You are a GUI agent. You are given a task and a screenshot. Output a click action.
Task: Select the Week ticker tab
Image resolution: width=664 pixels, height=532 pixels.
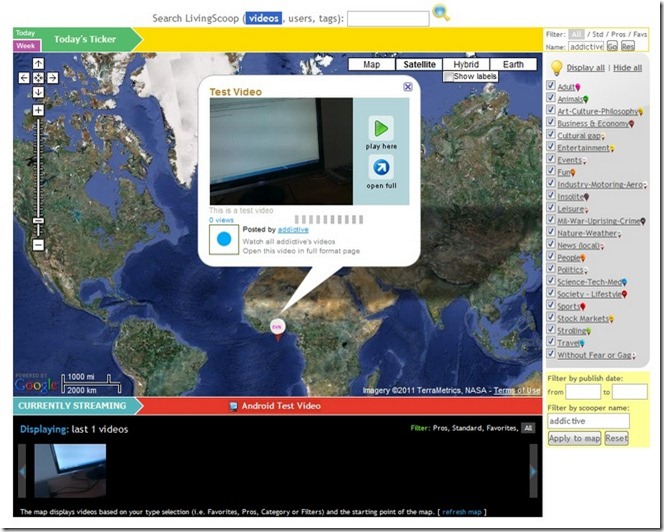pos(25,46)
